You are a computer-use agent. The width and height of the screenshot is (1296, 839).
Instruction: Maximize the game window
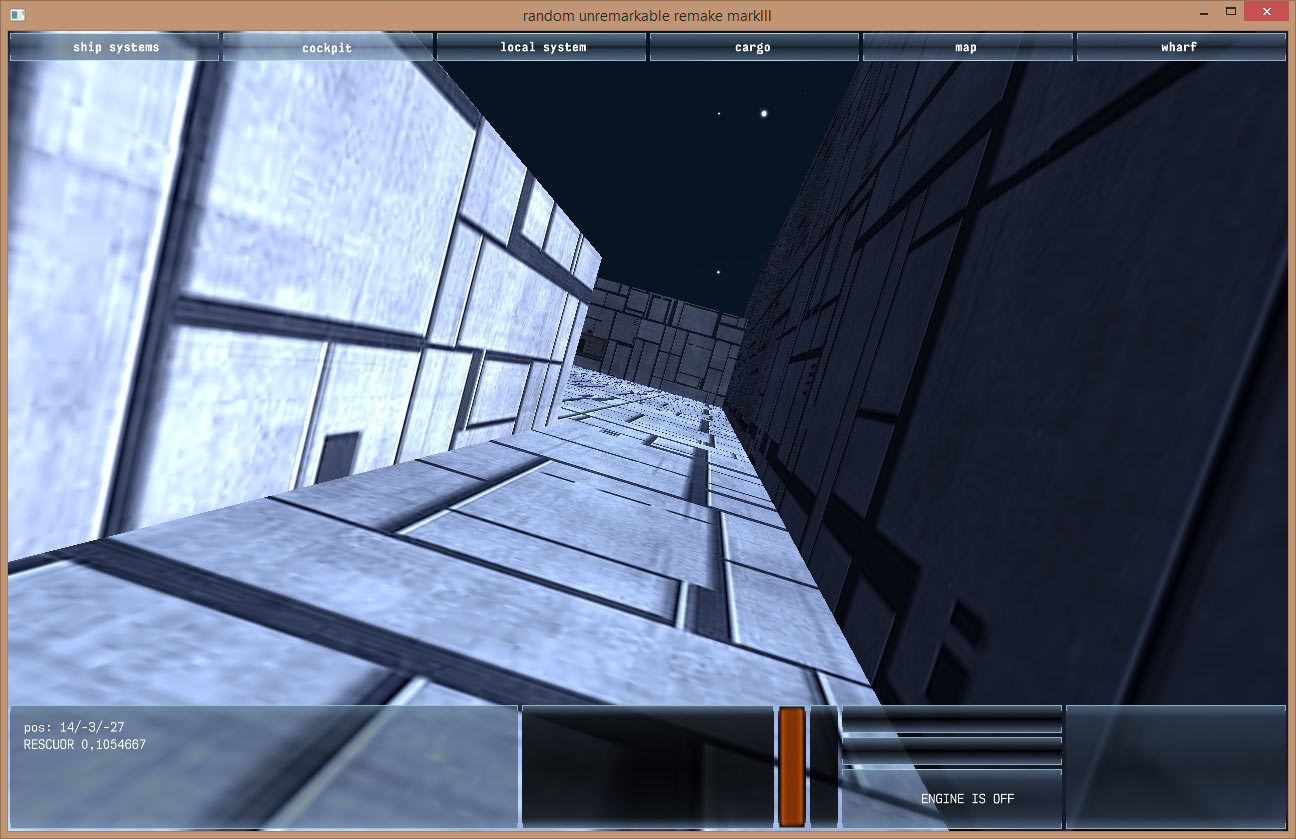(1231, 12)
